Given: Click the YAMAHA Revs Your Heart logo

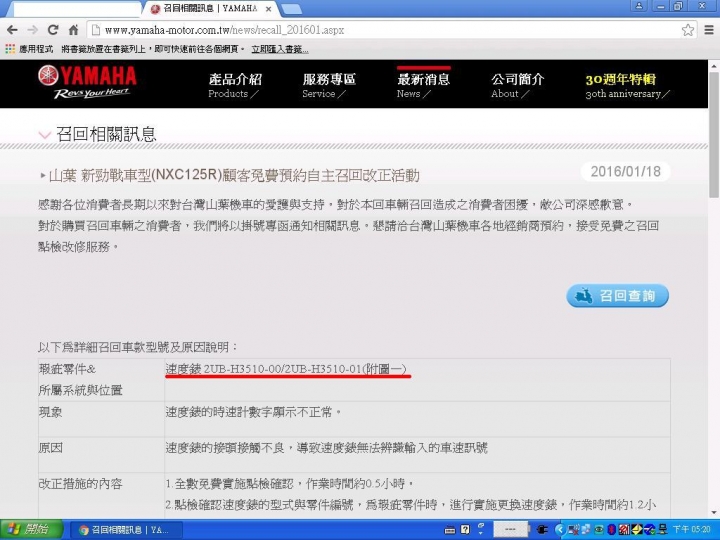Looking at the screenshot, I should click(87, 82).
